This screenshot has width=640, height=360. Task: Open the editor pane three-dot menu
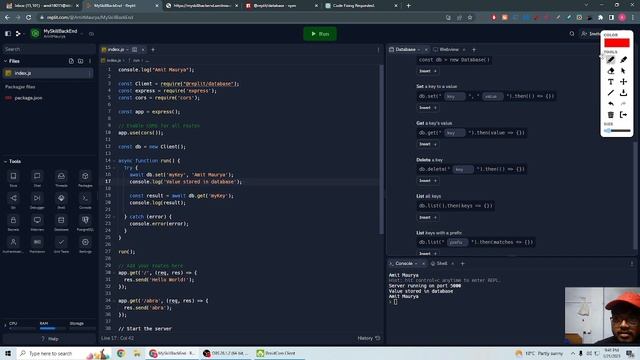pyautogui.click(x=378, y=50)
